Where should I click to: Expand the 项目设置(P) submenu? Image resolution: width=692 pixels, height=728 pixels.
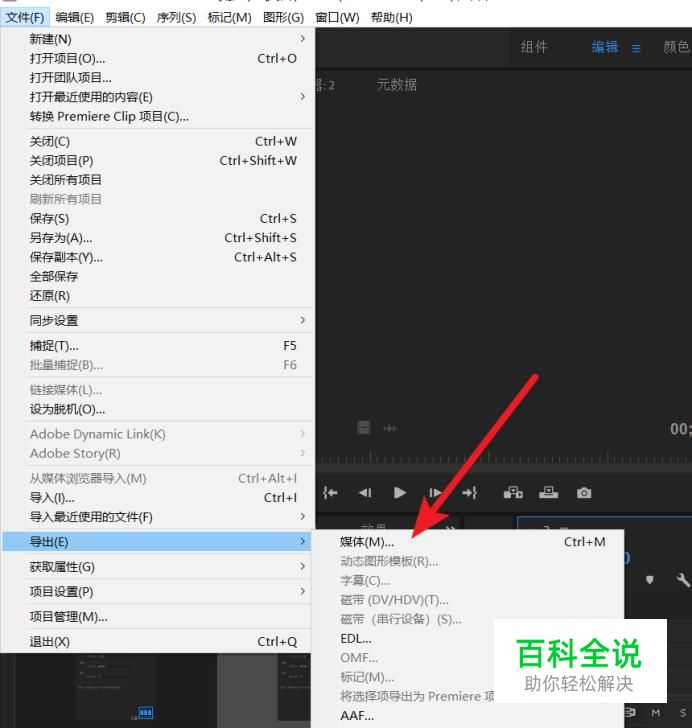click(157, 592)
